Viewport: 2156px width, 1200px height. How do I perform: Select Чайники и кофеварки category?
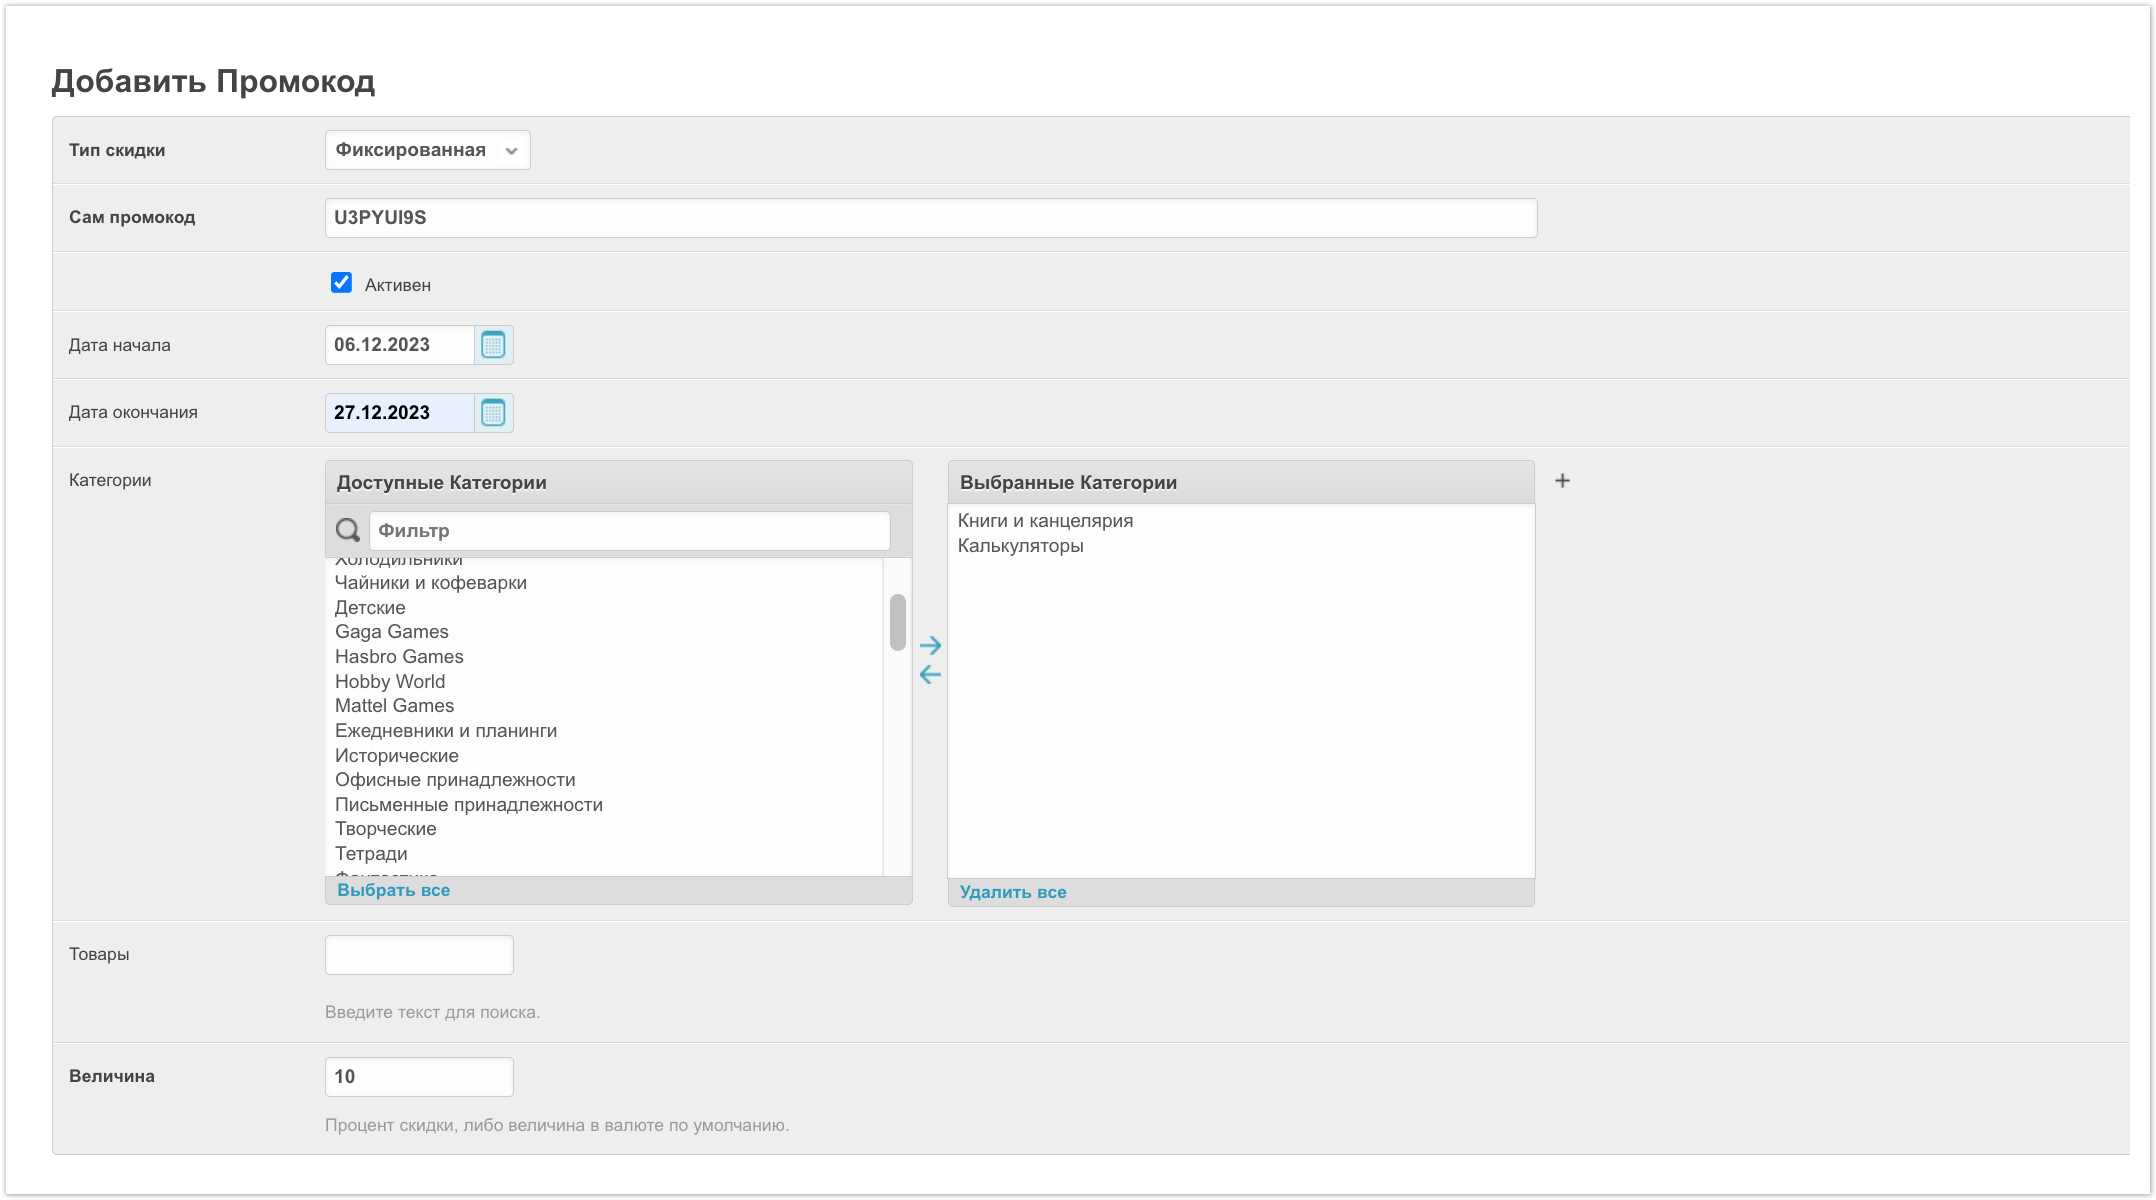pos(430,583)
